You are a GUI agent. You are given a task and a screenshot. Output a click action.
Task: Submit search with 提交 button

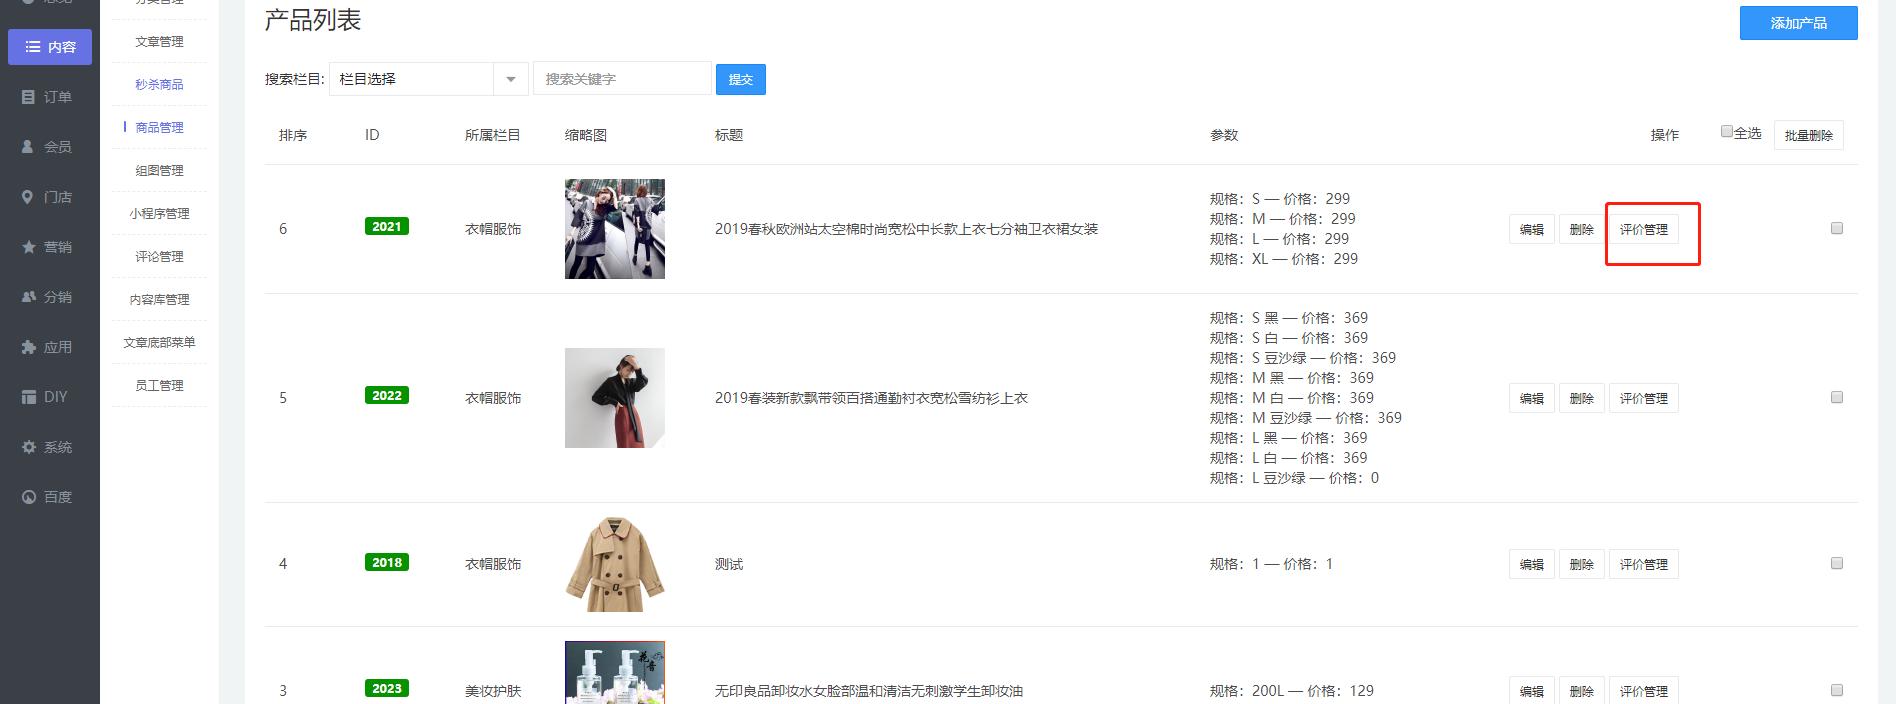click(x=741, y=80)
